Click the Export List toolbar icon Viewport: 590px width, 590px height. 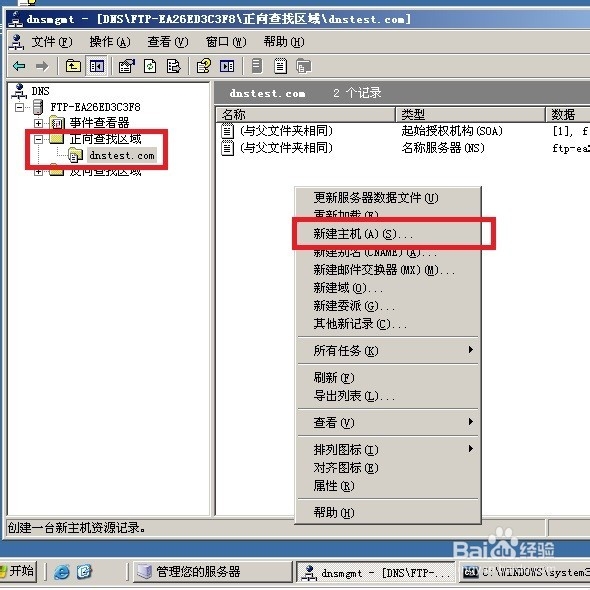click(173, 66)
